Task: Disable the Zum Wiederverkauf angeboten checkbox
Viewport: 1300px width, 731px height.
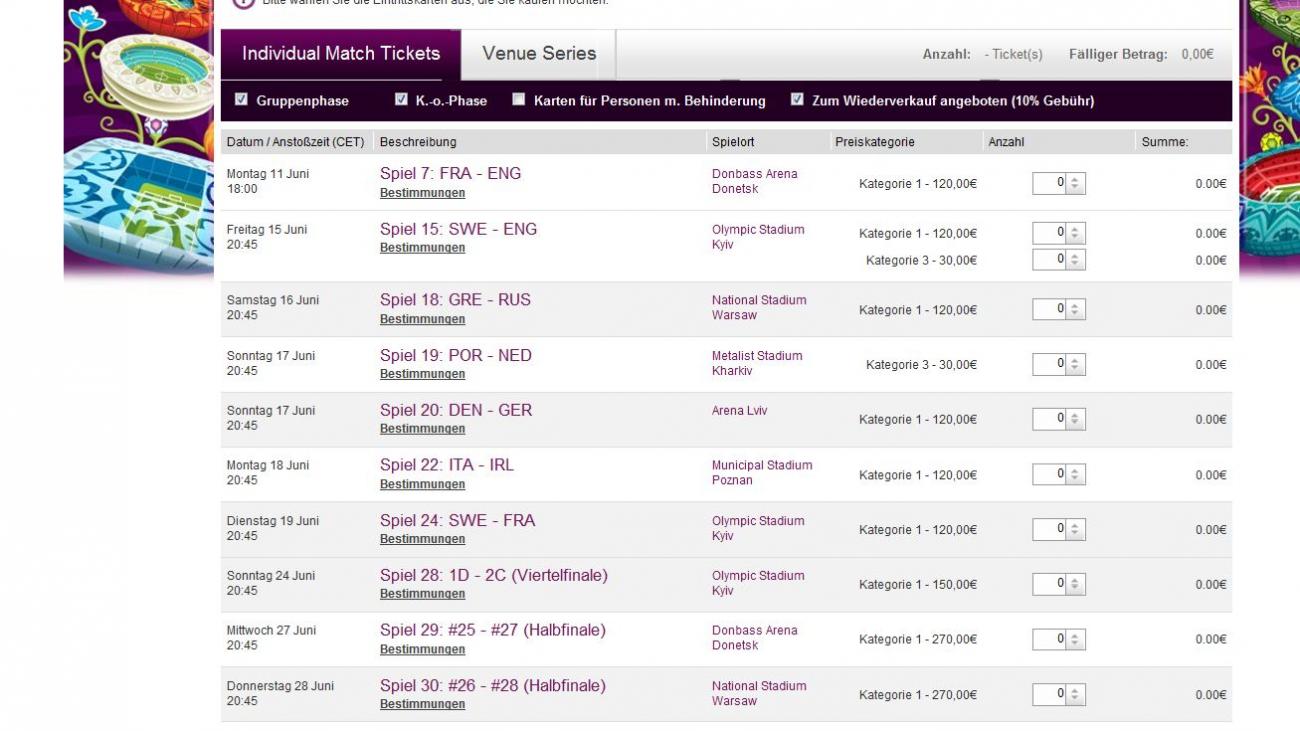Action: 797,100
